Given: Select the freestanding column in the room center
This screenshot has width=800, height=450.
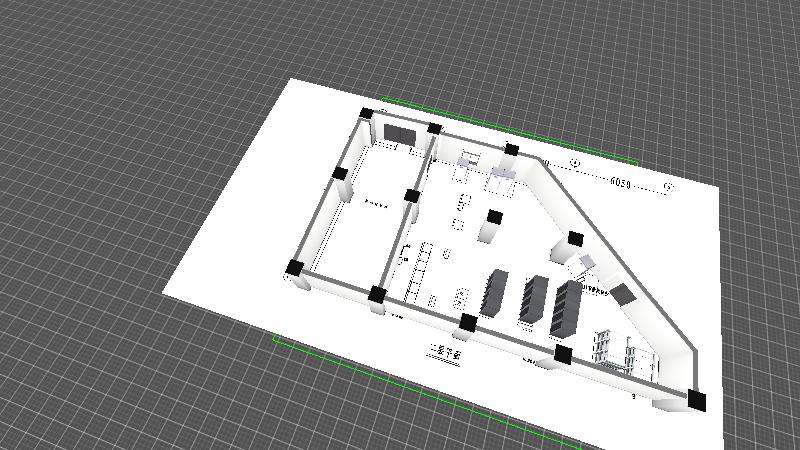Looking at the screenshot, I should pos(493,224).
